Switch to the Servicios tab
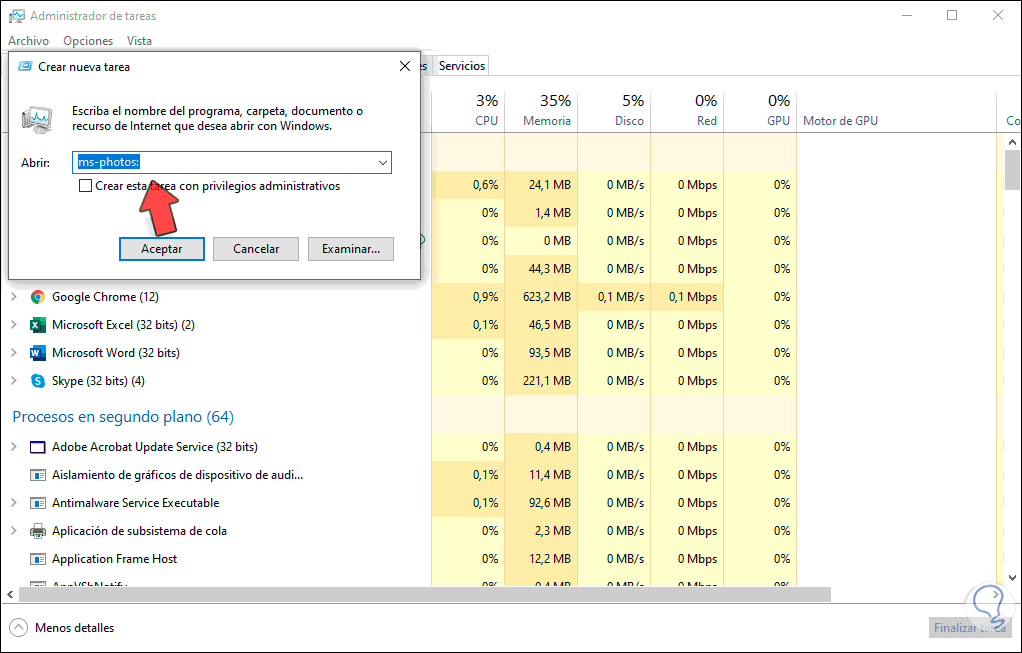This screenshot has height=653, width=1022. point(462,66)
